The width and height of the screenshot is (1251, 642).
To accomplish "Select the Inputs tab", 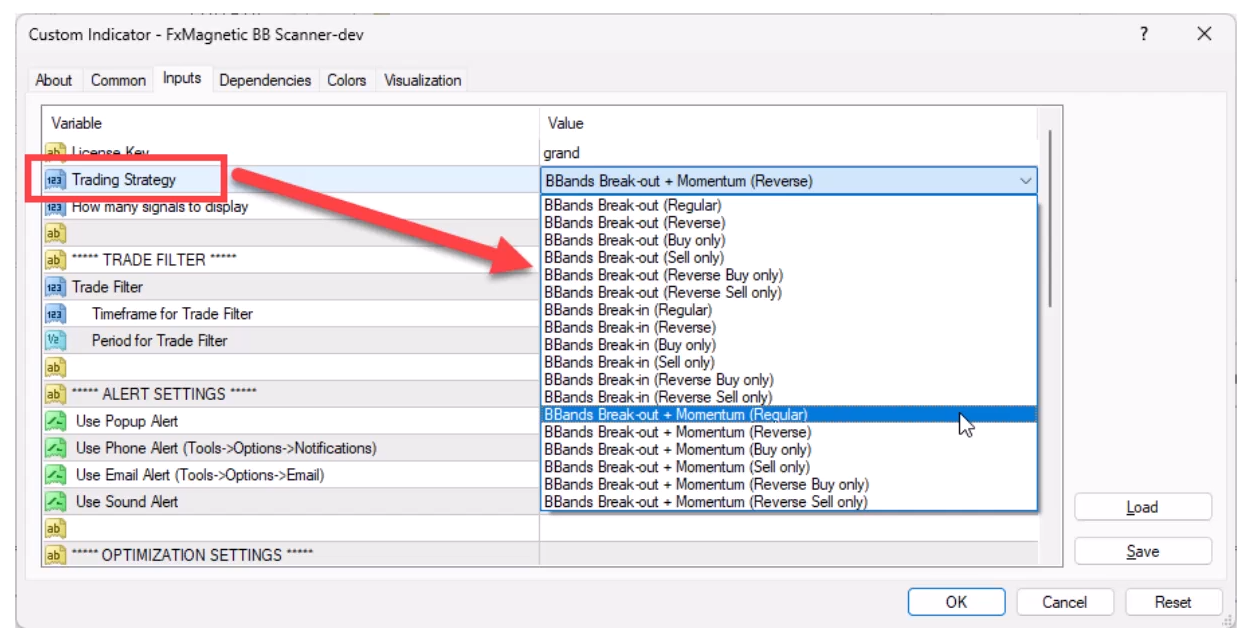I will click(x=182, y=78).
